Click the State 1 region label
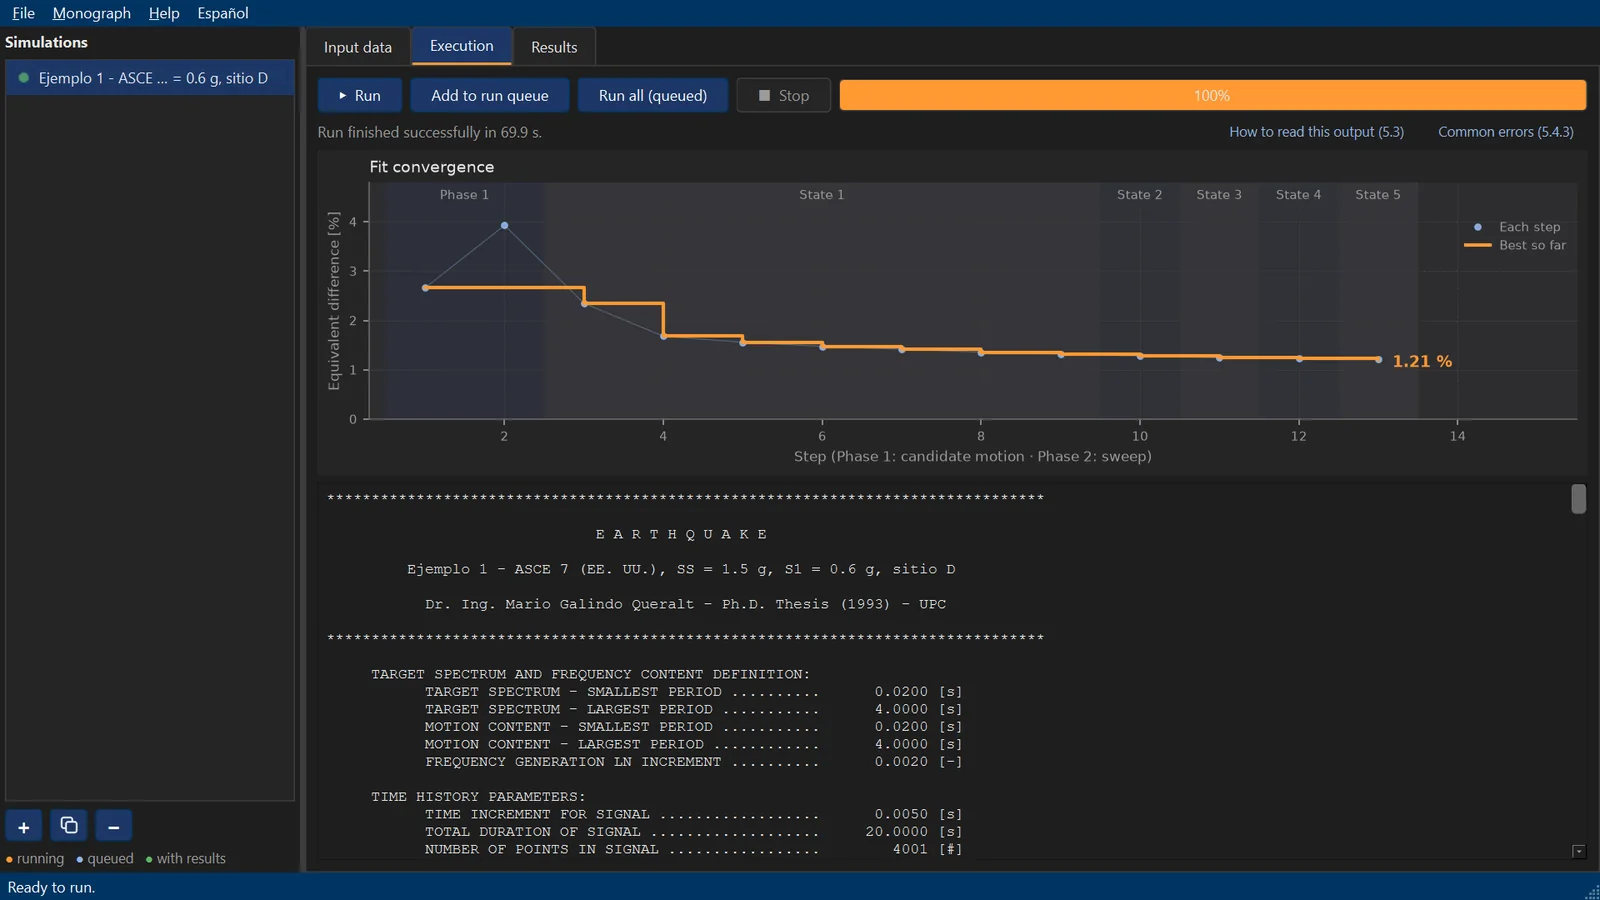 821,195
